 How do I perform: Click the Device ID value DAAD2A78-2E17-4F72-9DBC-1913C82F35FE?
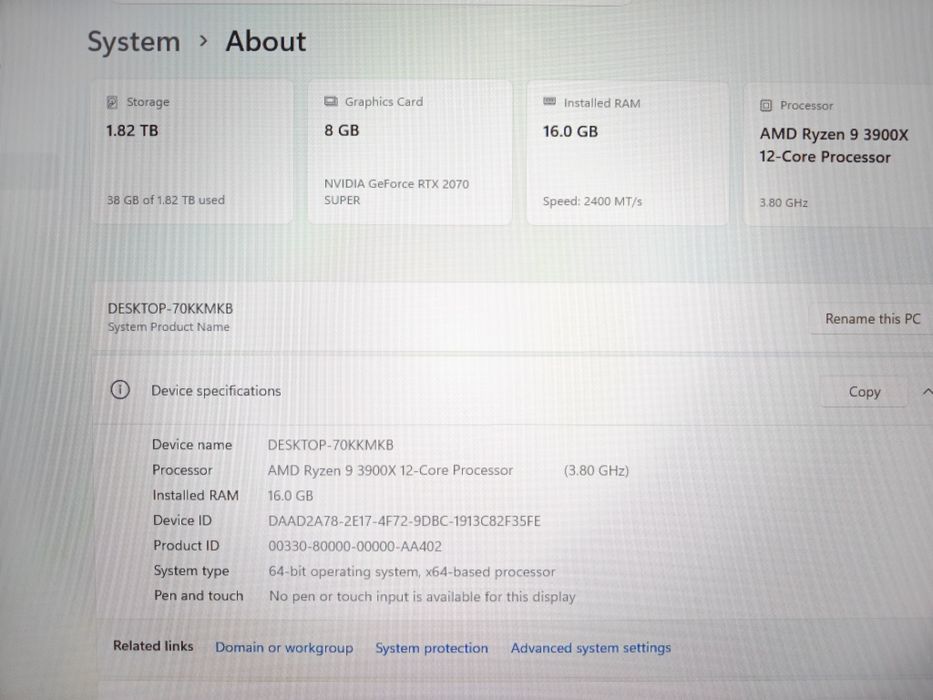[x=404, y=521]
